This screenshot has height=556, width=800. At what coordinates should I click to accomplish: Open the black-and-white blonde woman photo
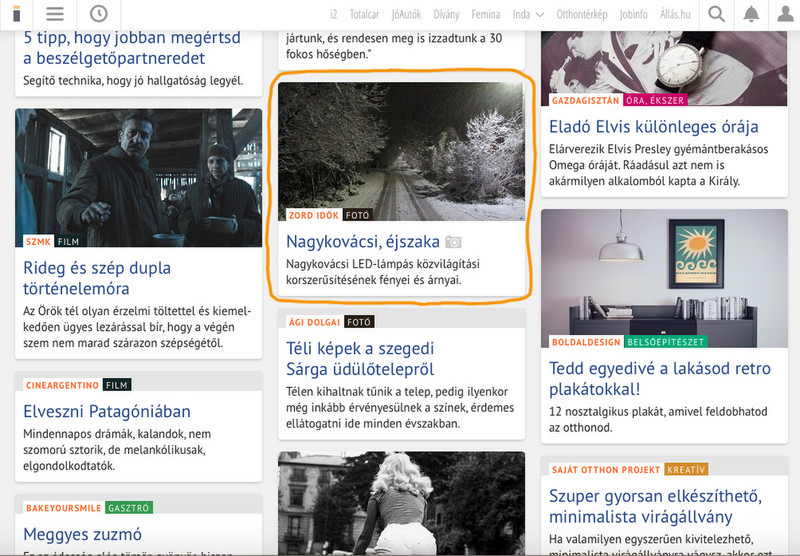pyautogui.click(x=401, y=503)
